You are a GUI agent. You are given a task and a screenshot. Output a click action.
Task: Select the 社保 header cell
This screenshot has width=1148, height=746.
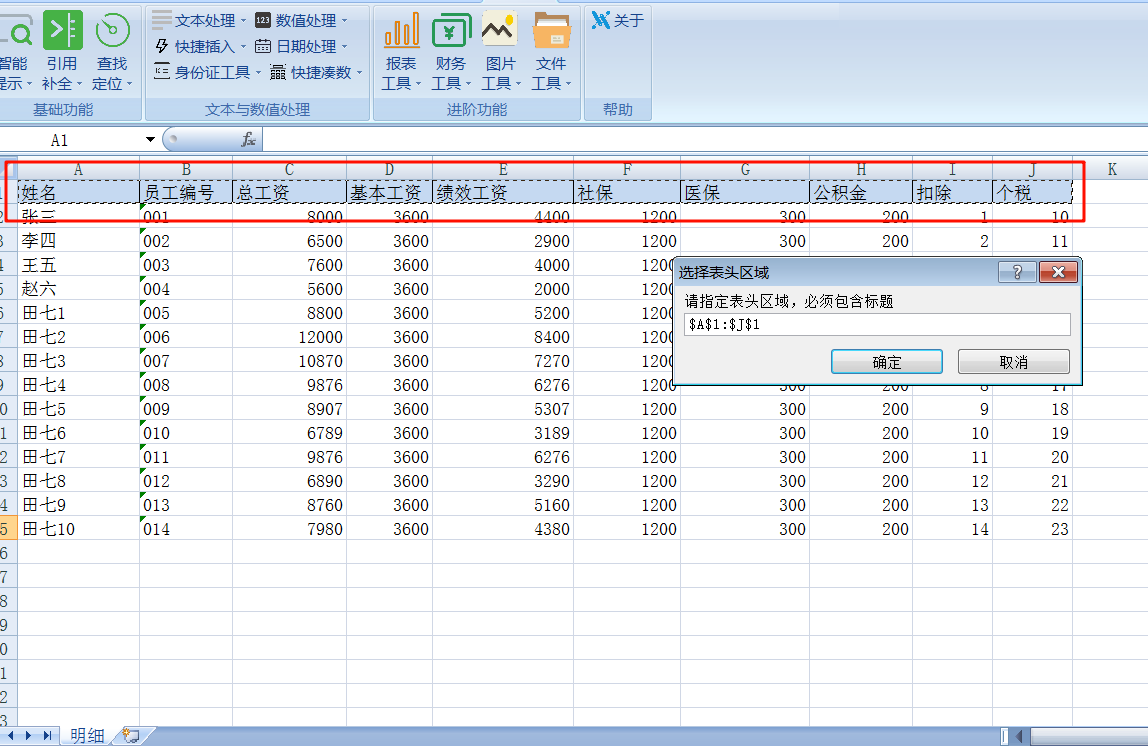click(627, 193)
